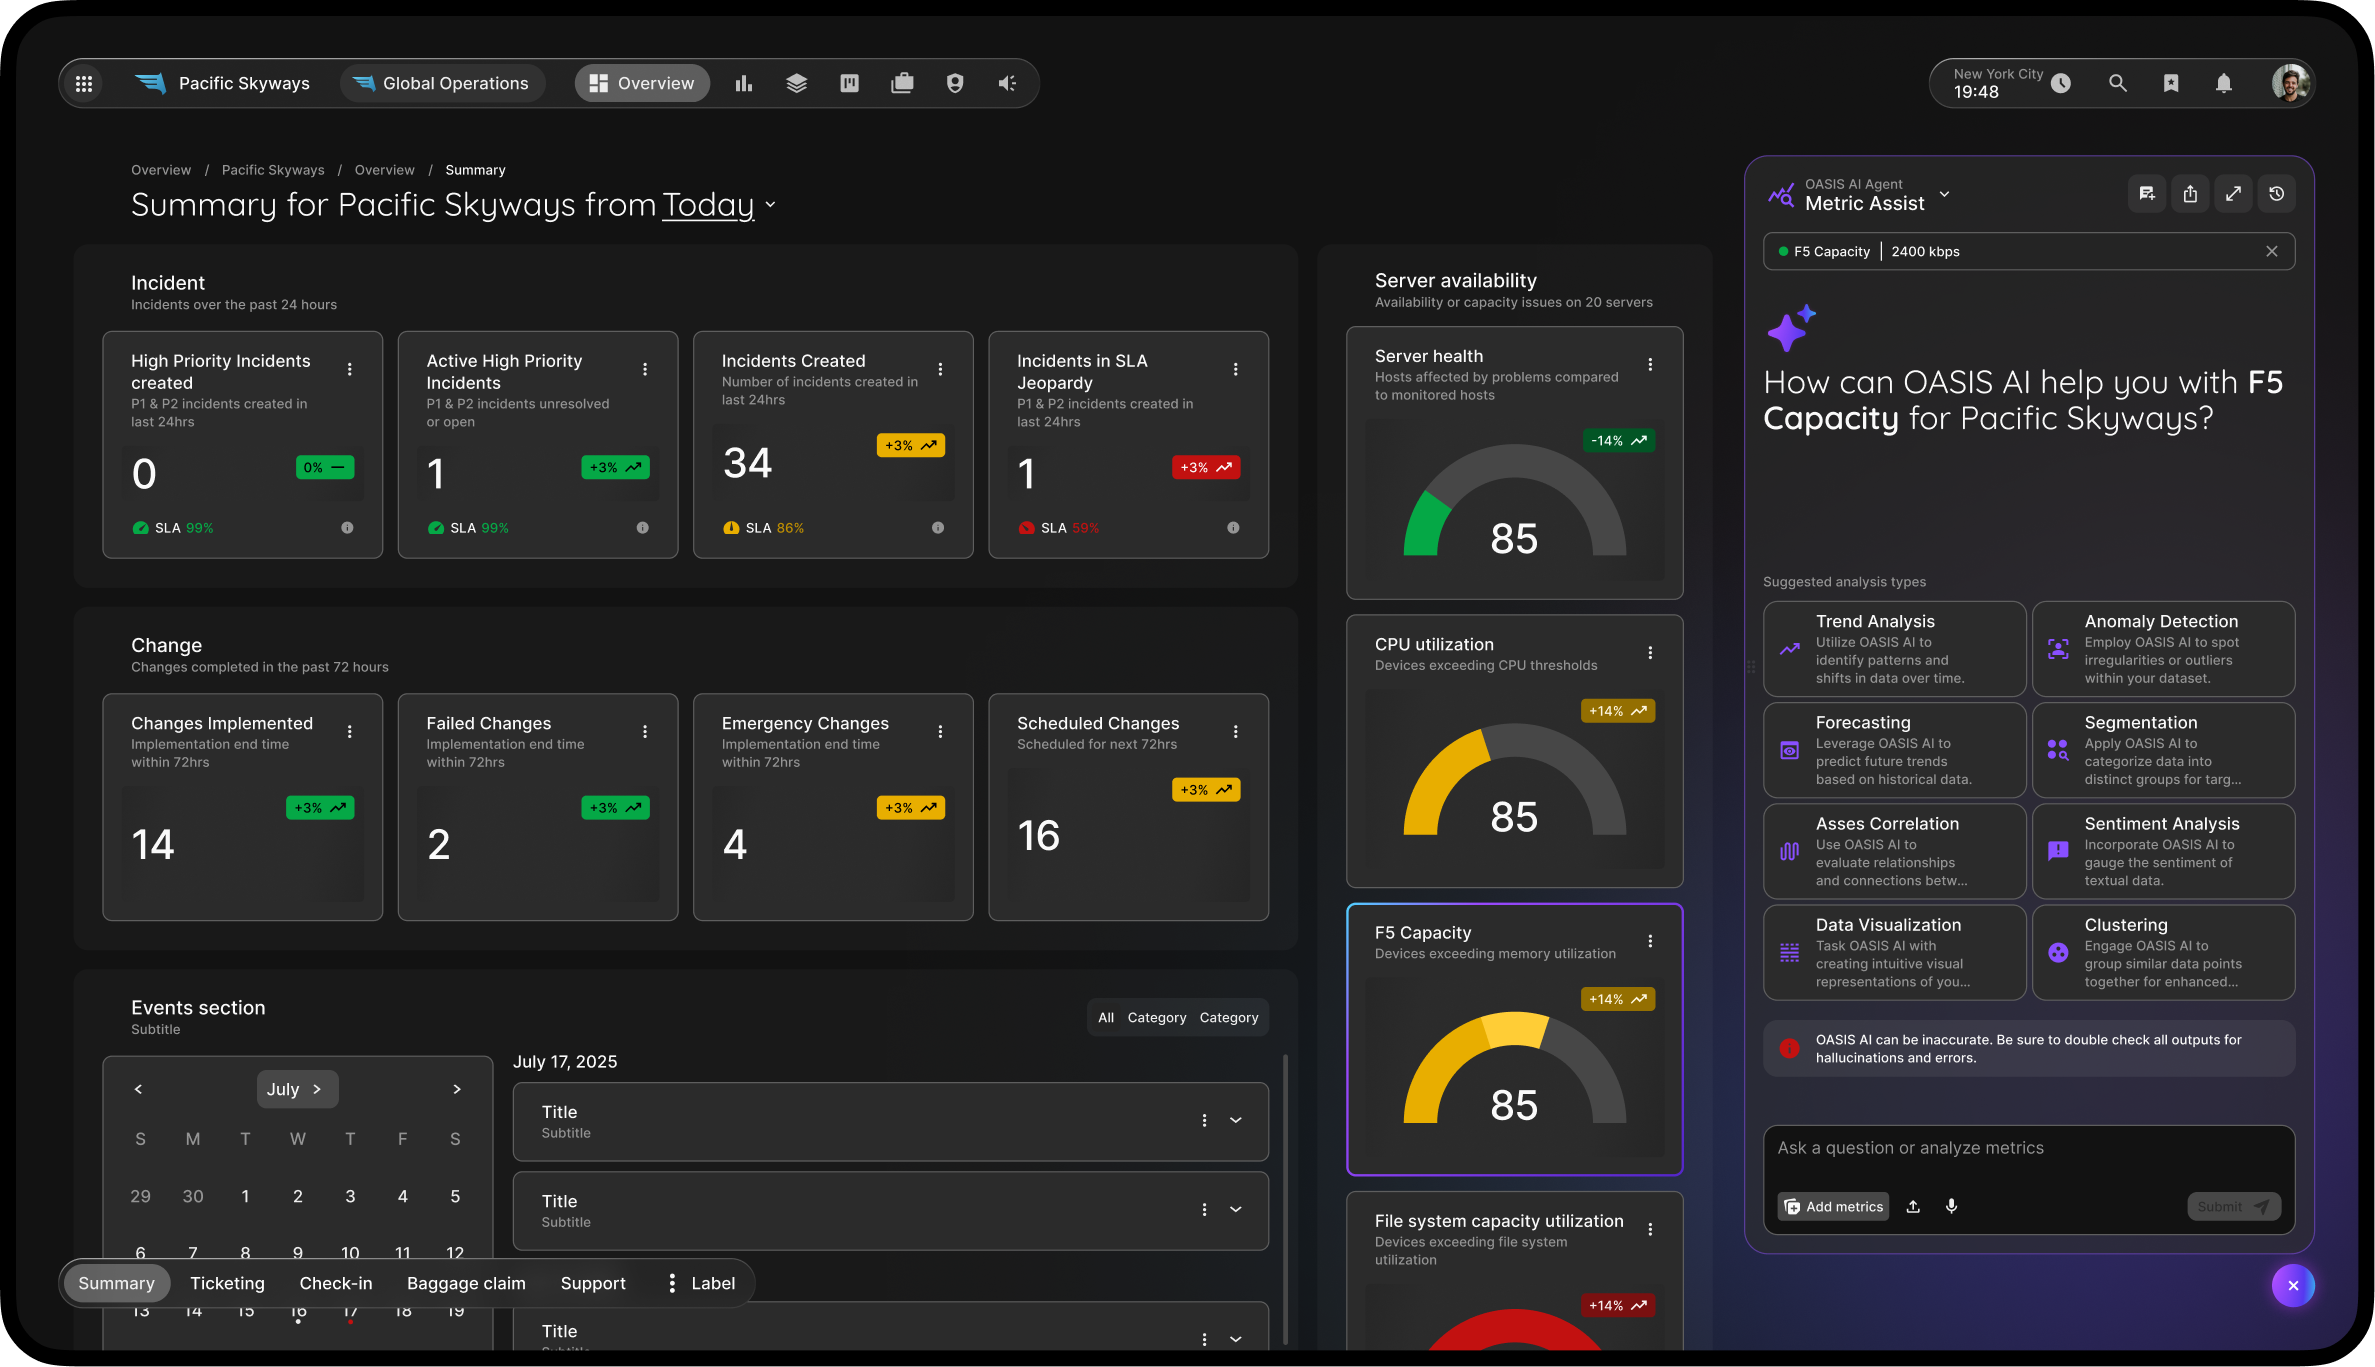Click the microphone icon in prompt box
This screenshot has height=1367, width=2375.
pos(1951,1206)
